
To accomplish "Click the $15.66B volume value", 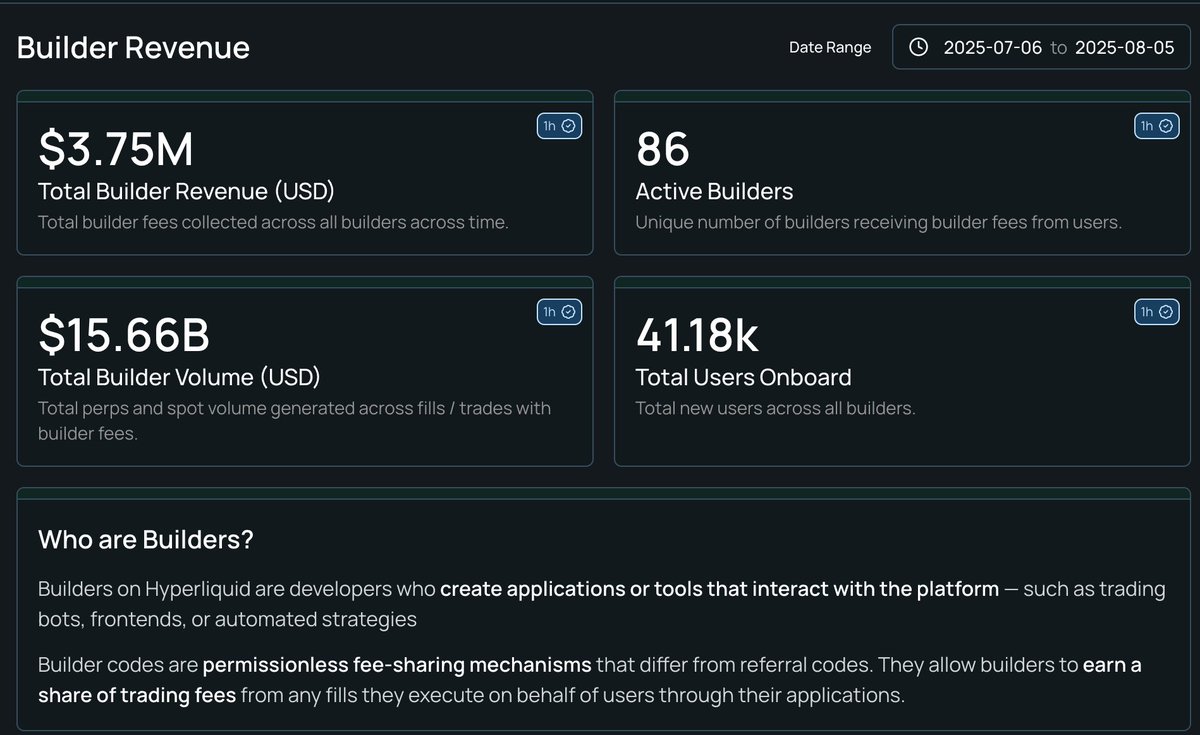I will 124,334.
